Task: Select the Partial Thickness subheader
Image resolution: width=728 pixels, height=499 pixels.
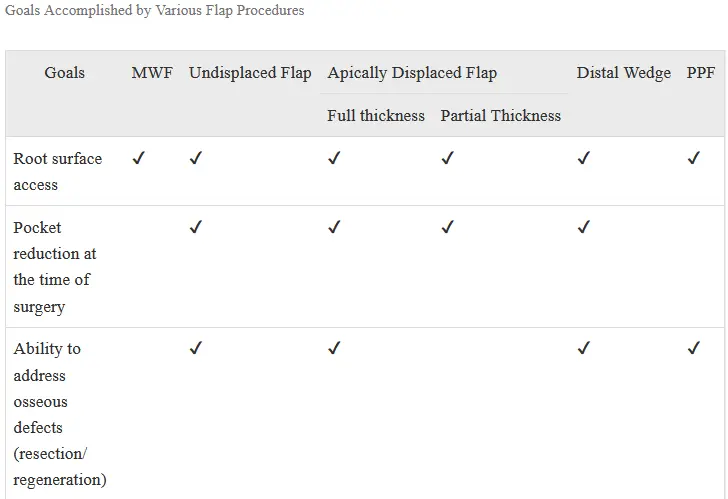Action: coord(500,116)
